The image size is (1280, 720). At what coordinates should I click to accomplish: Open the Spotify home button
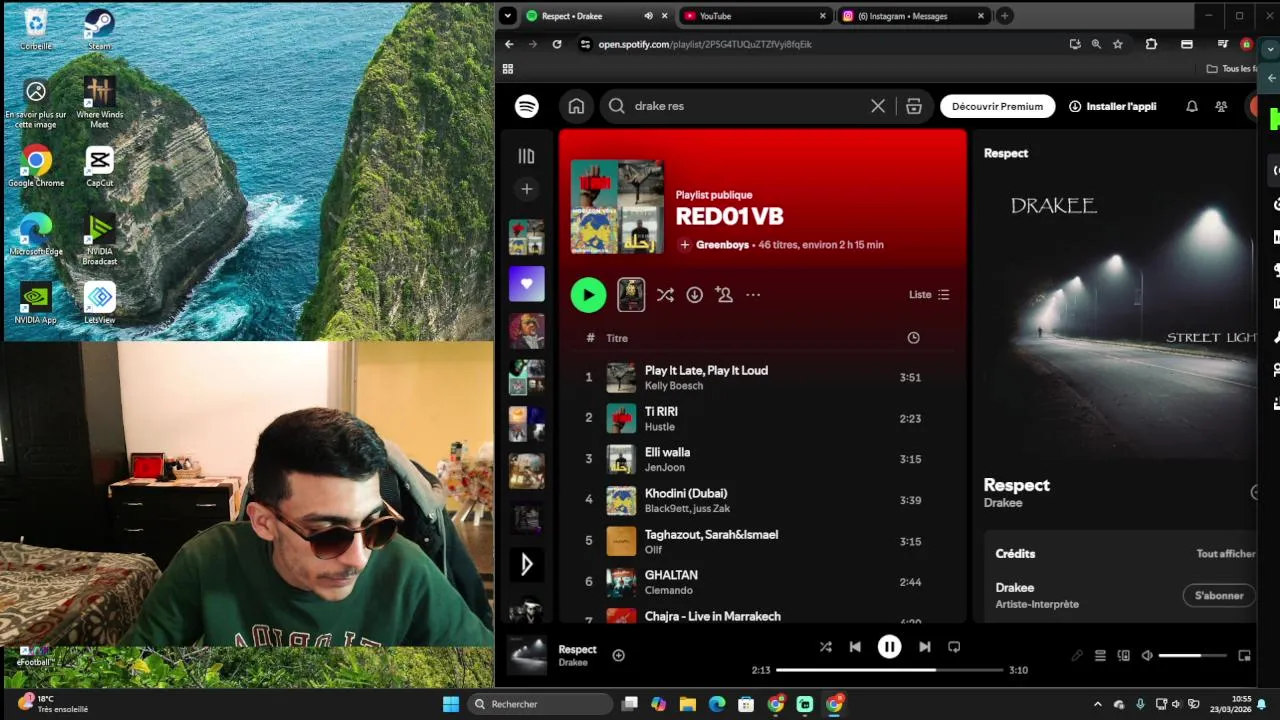(x=576, y=106)
